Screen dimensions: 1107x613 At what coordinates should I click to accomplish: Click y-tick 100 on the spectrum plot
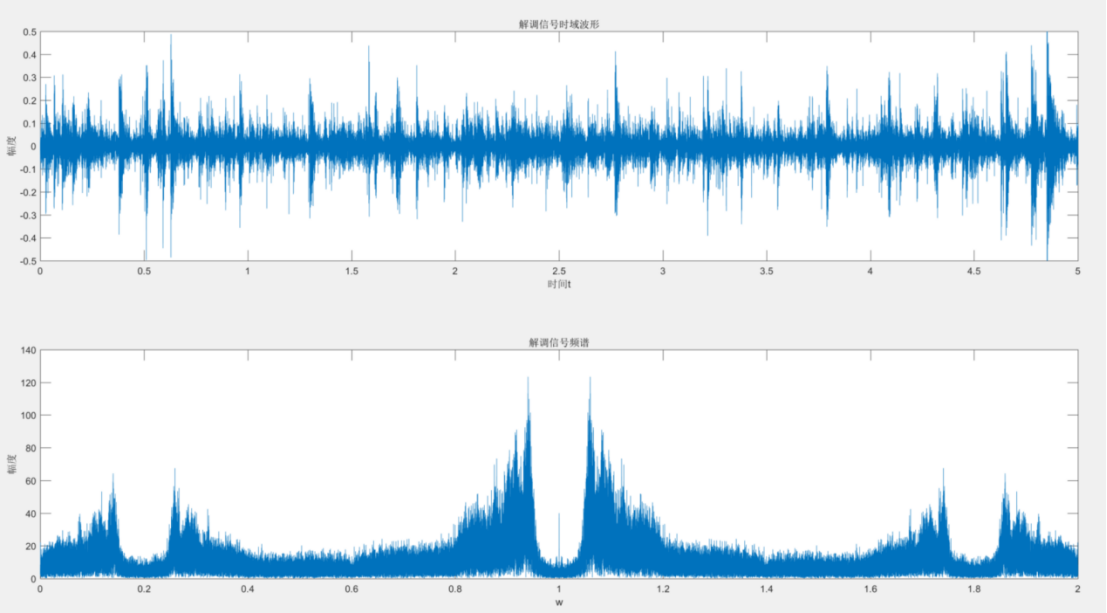pyautogui.click(x=29, y=415)
